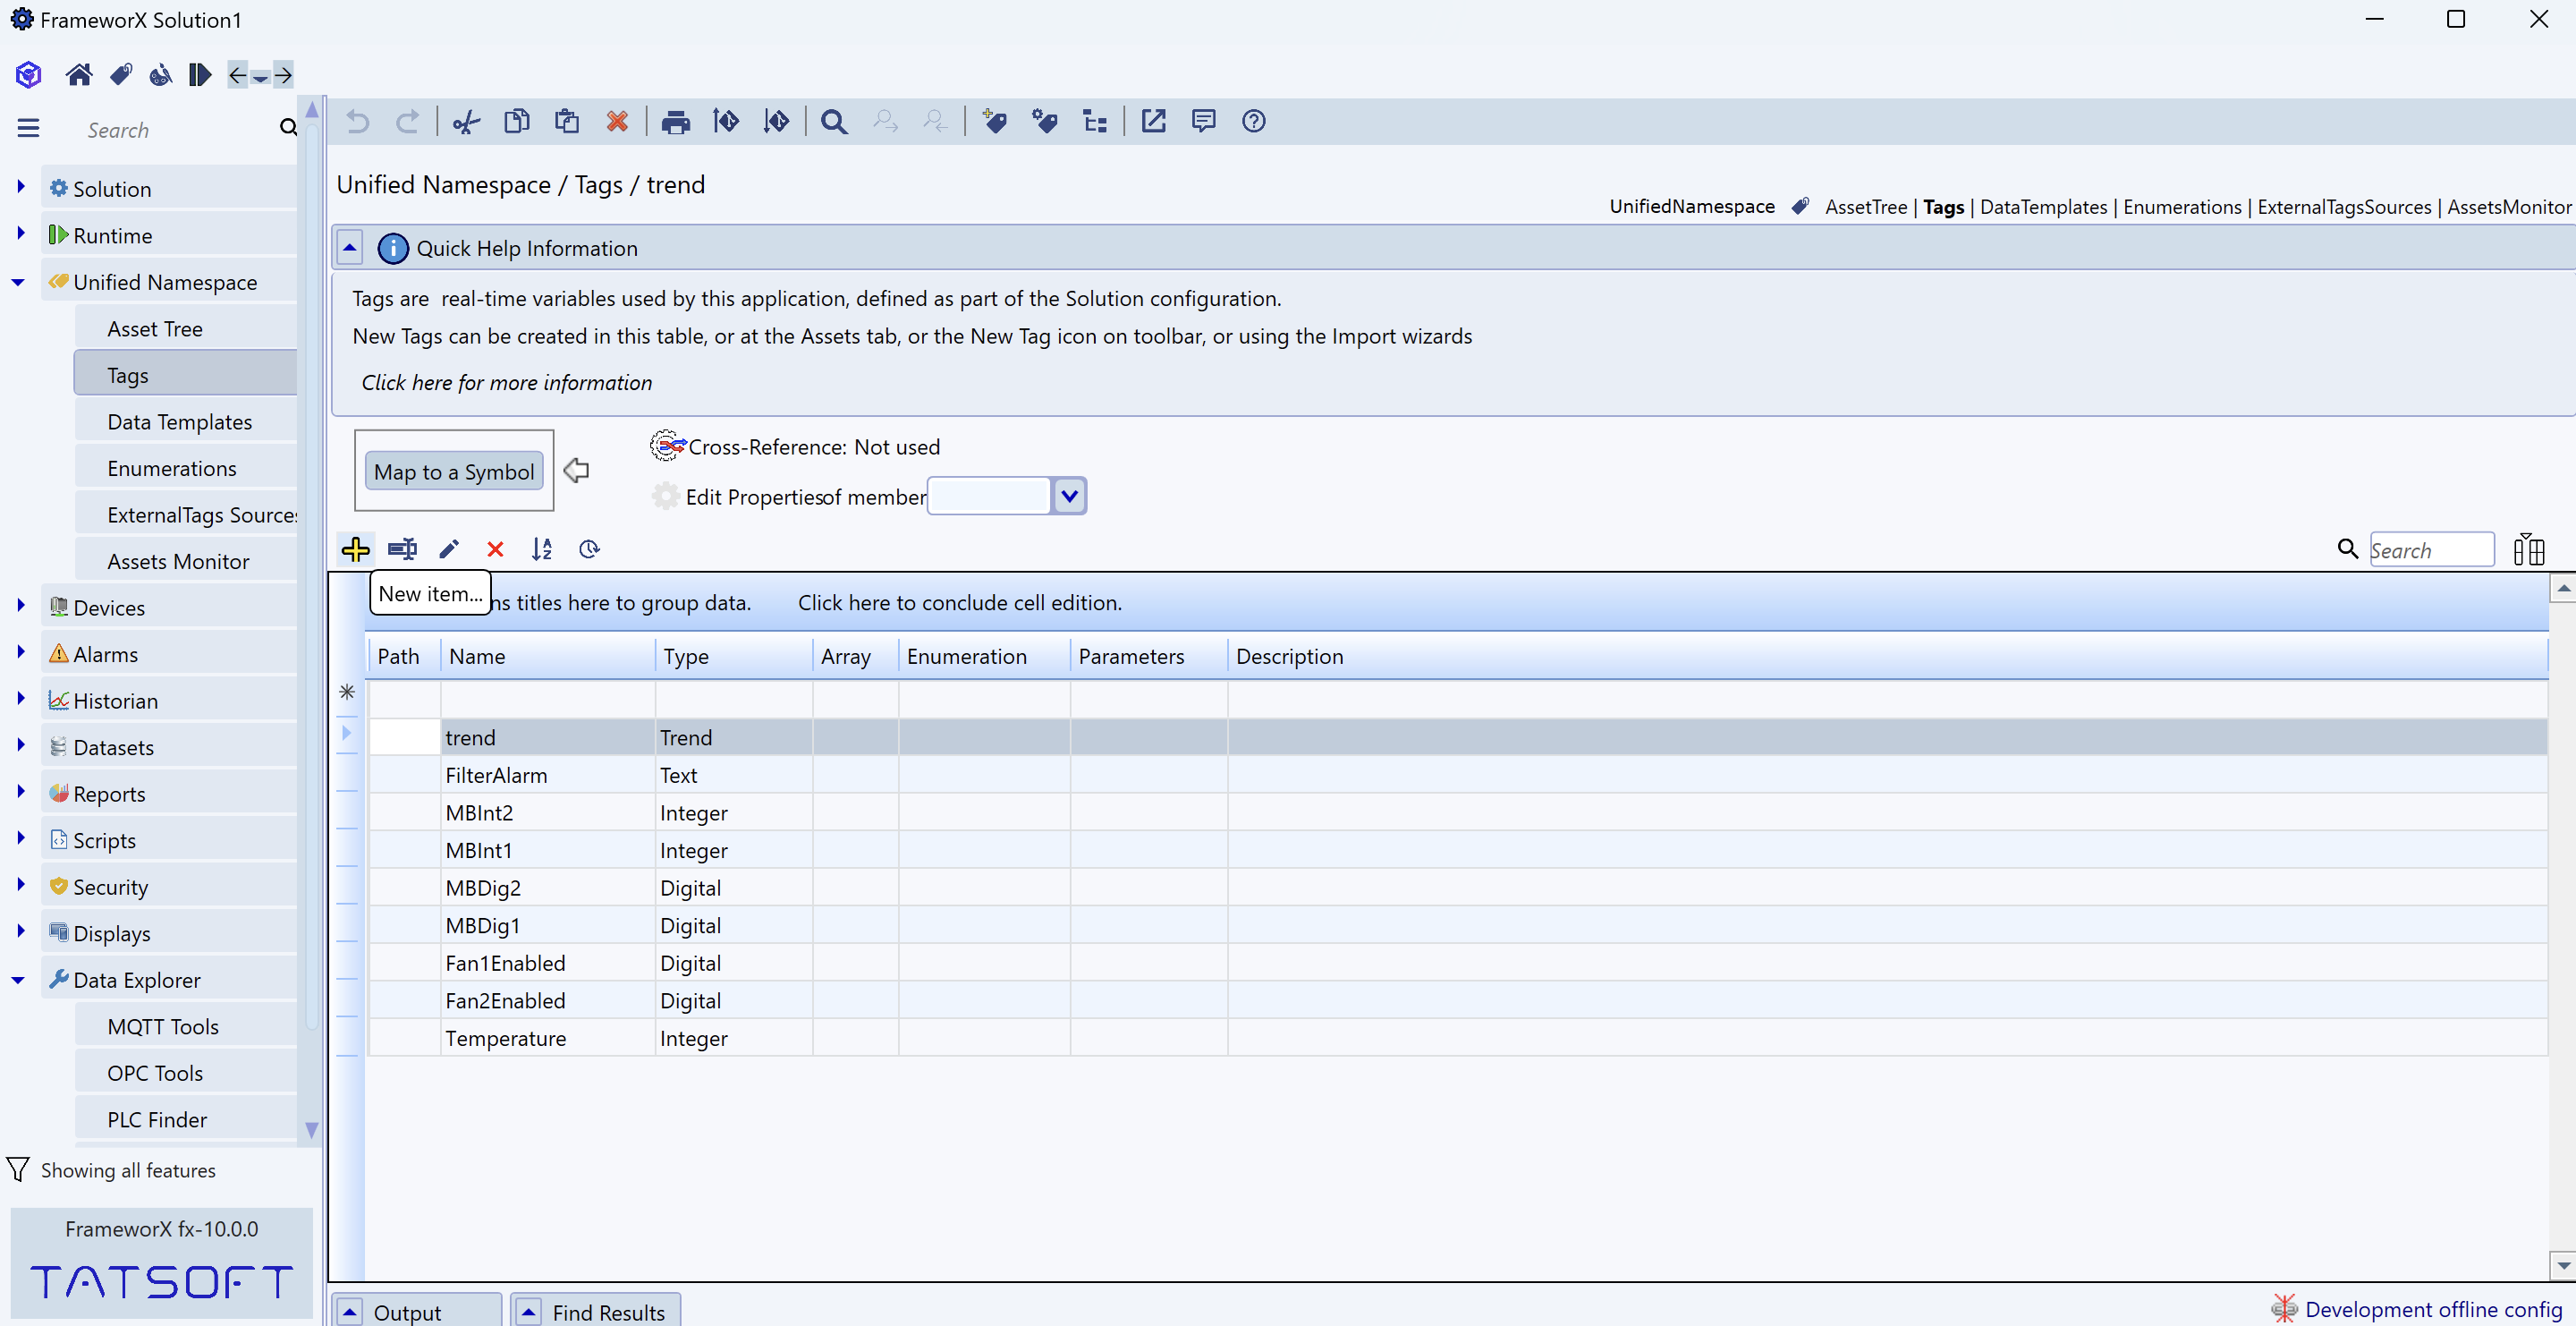The width and height of the screenshot is (2576, 1326).
Task: Click 'Click here for more information' link
Action: 506,382
